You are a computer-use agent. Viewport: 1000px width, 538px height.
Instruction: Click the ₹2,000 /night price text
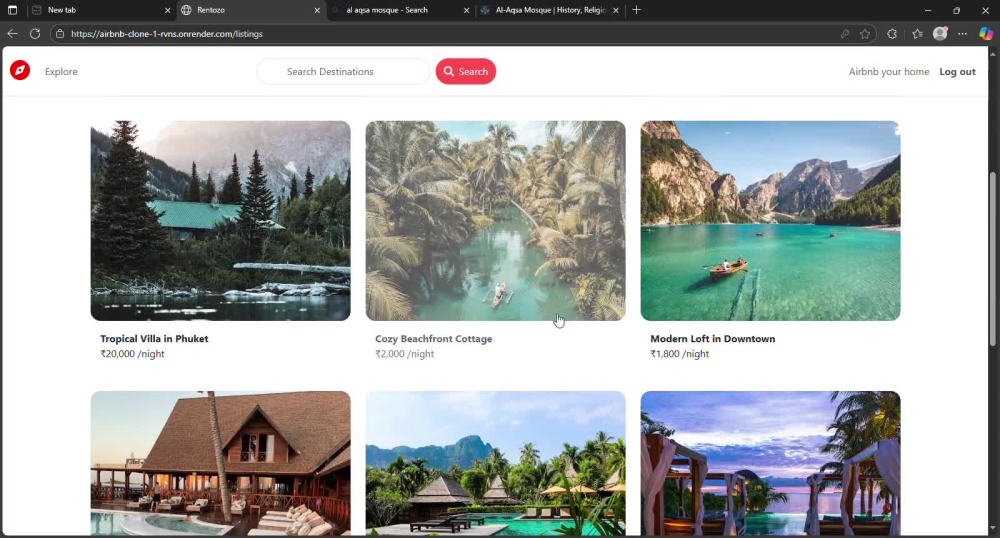tap(404, 354)
